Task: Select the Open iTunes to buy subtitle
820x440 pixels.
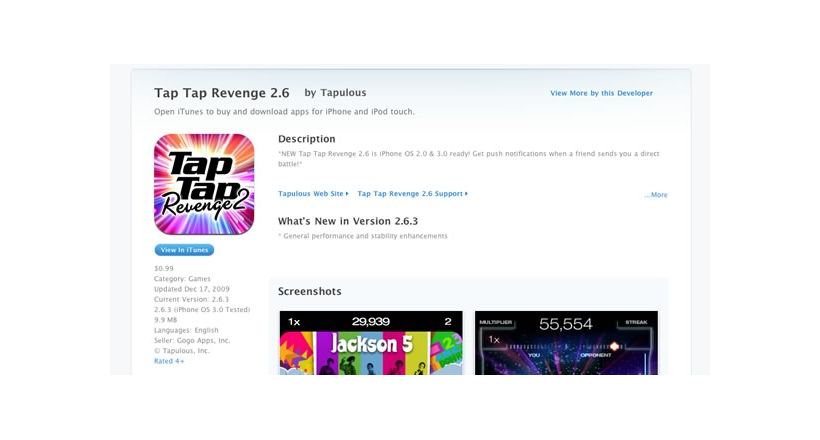Action: click(284, 111)
